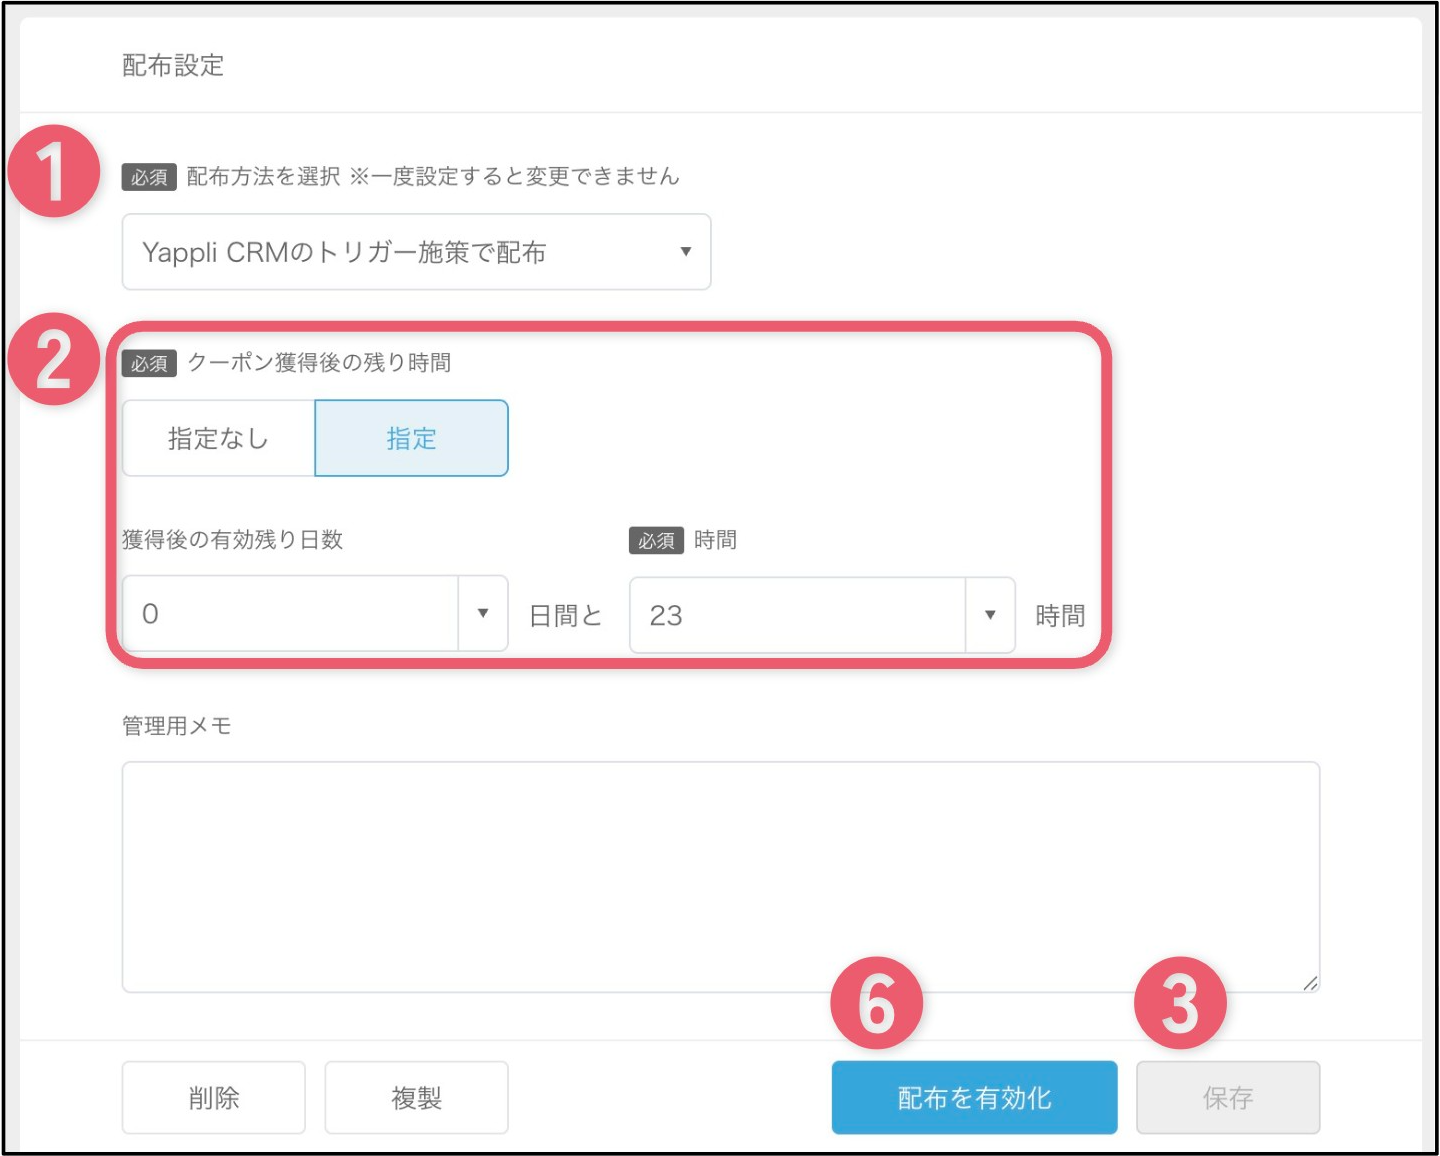The height and width of the screenshot is (1156, 1440).
Task: Click the 保存 button
Action: click(1228, 1098)
